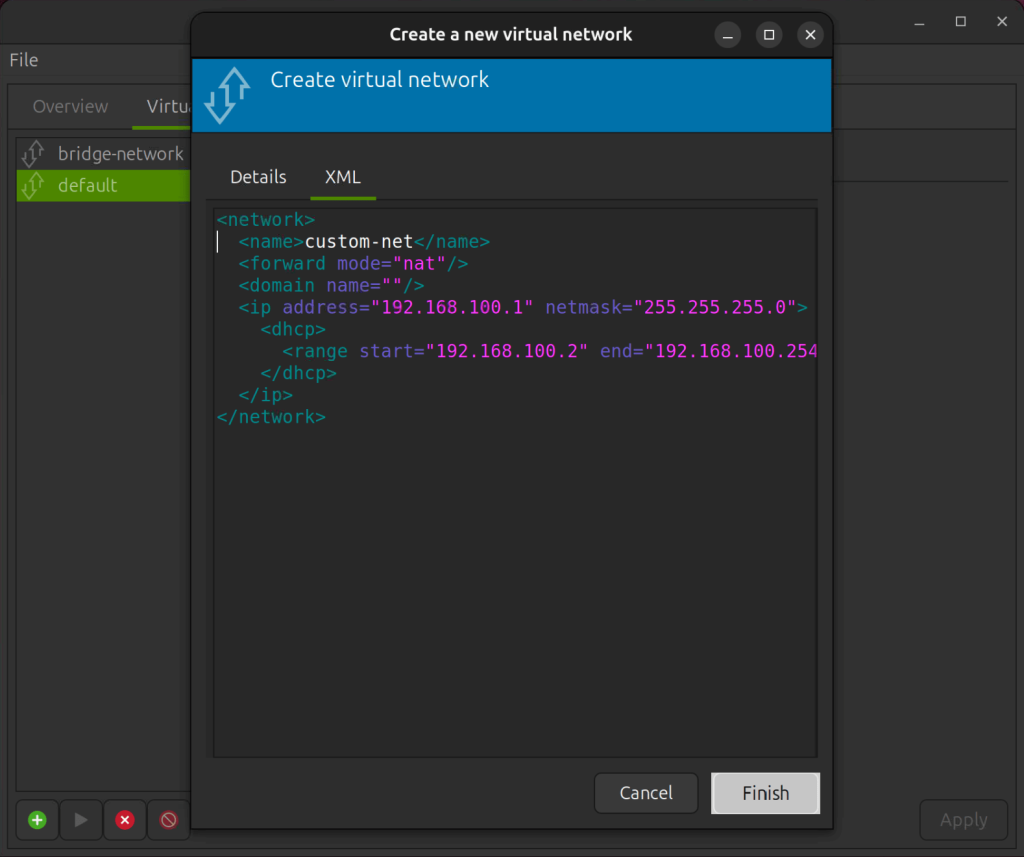1024x857 pixels.
Task: Select the bridge-network entry
Action: click(120, 153)
